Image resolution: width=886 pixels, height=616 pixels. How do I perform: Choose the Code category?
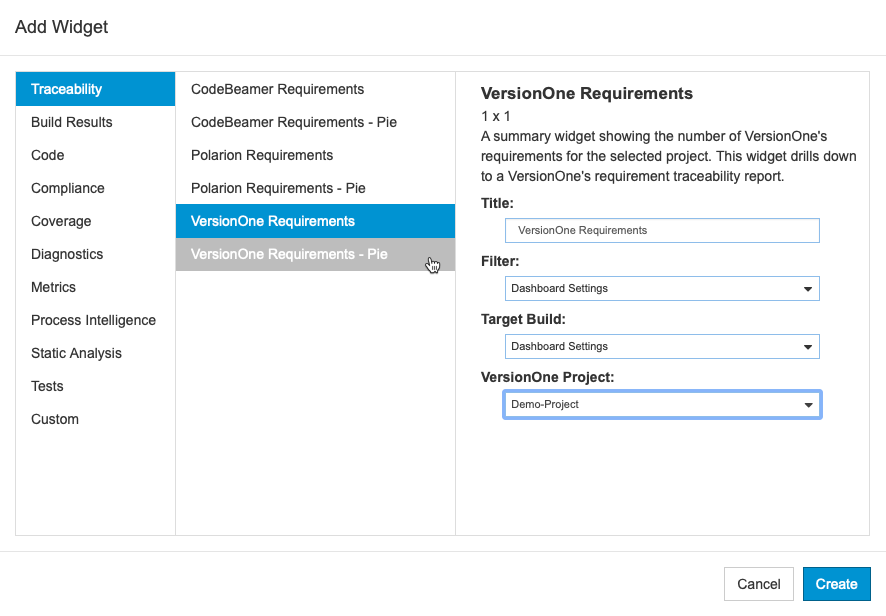coord(95,155)
